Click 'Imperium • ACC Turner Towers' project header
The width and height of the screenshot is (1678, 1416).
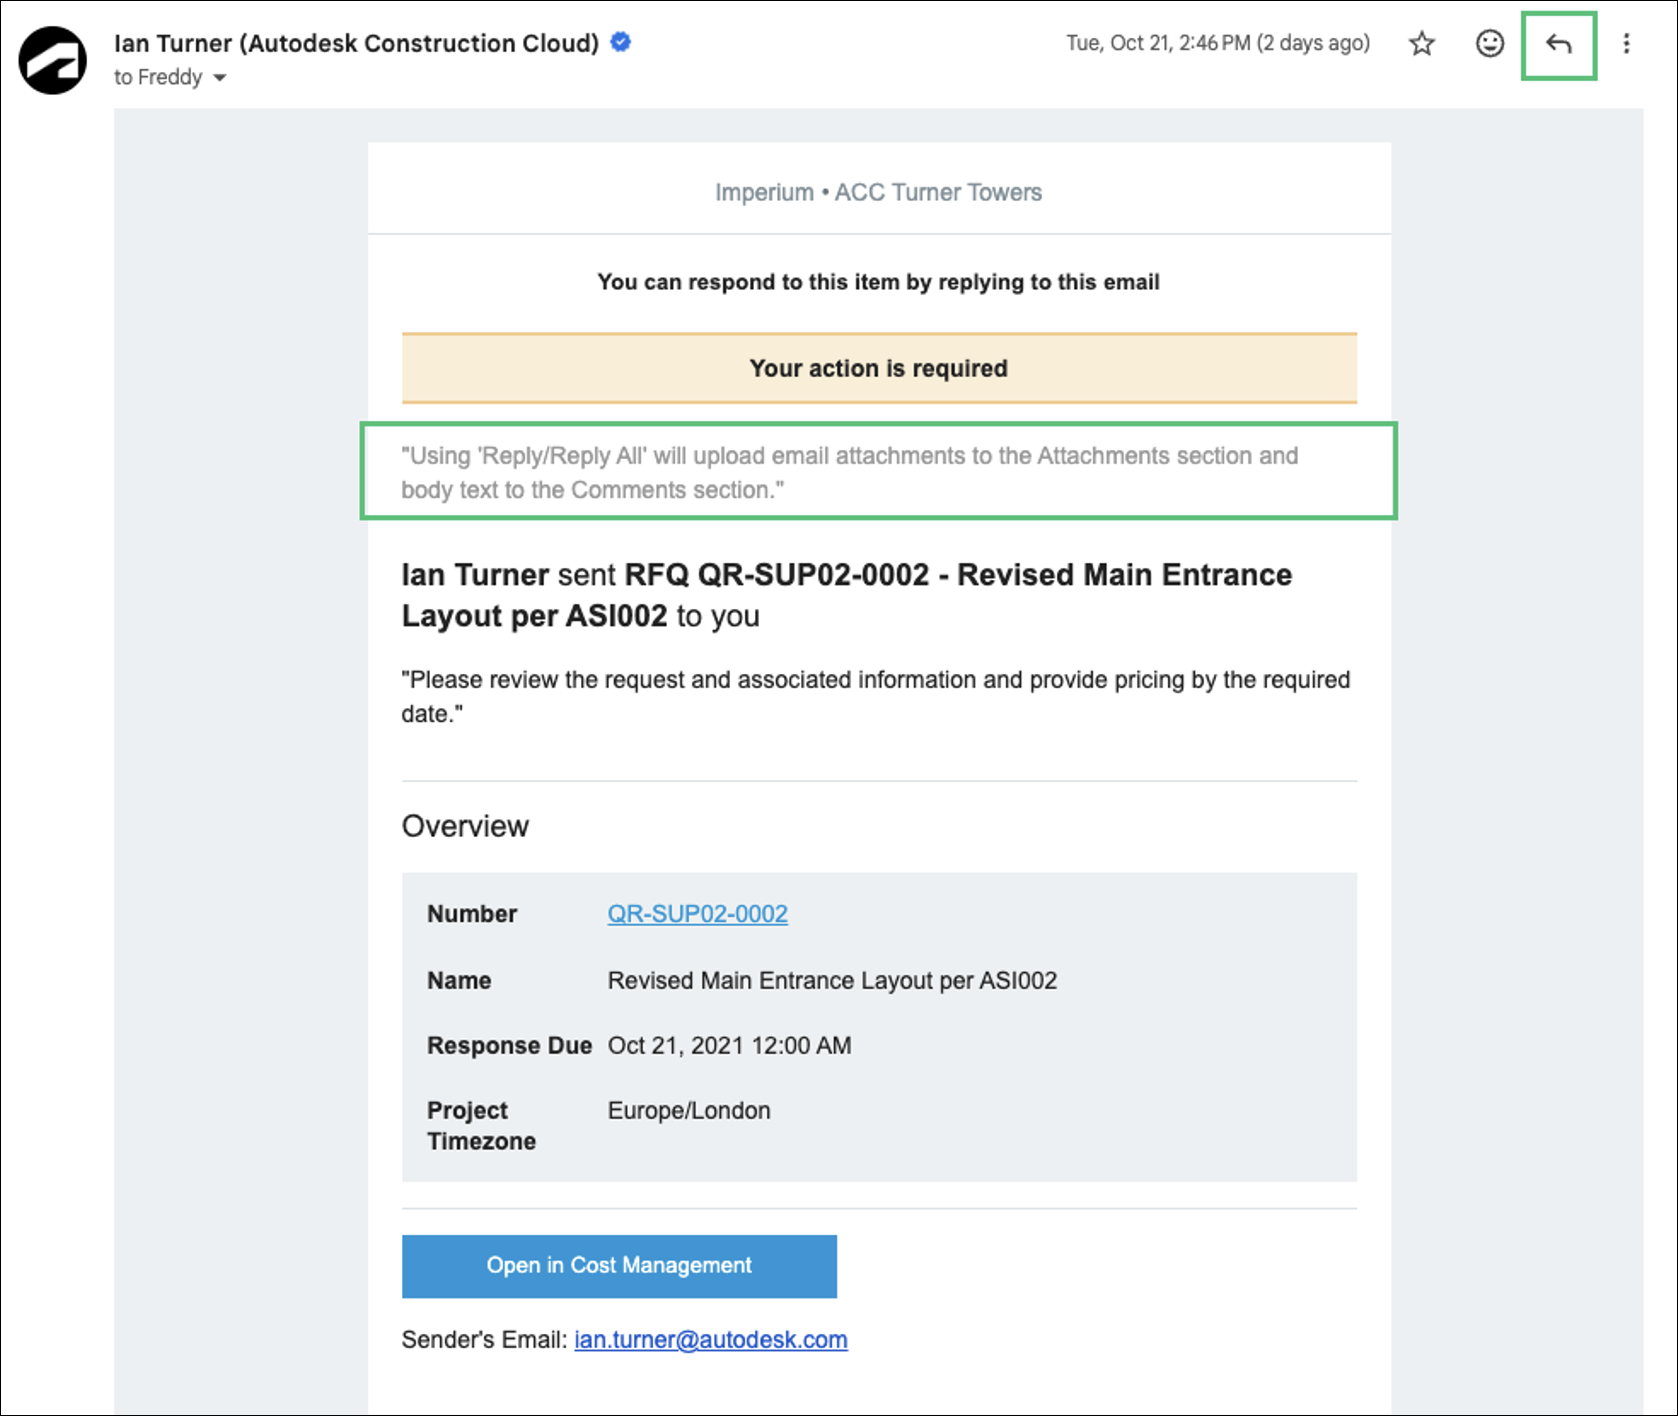tap(877, 192)
